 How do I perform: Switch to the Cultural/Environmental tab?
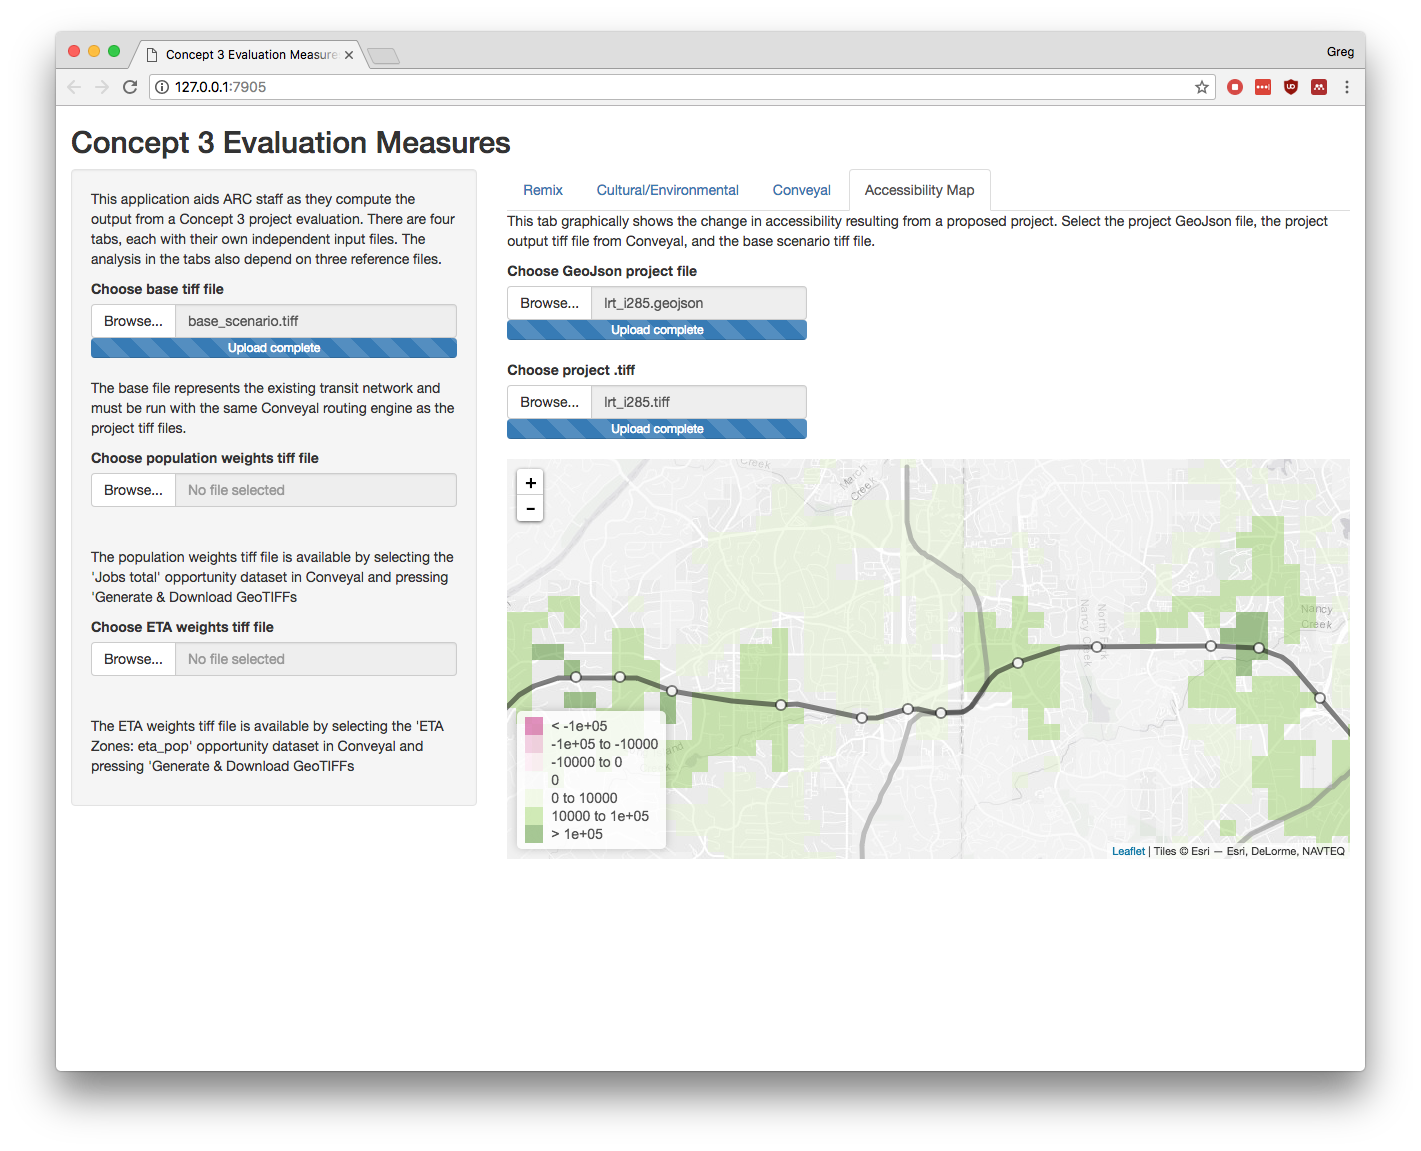click(668, 190)
